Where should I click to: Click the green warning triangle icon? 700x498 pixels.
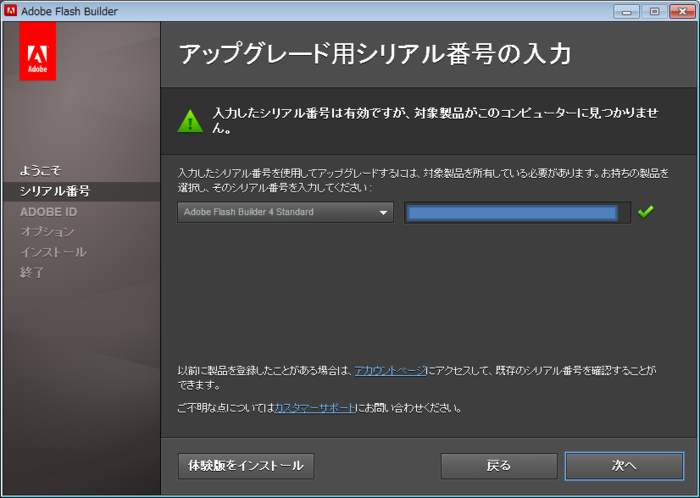(x=190, y=121)
